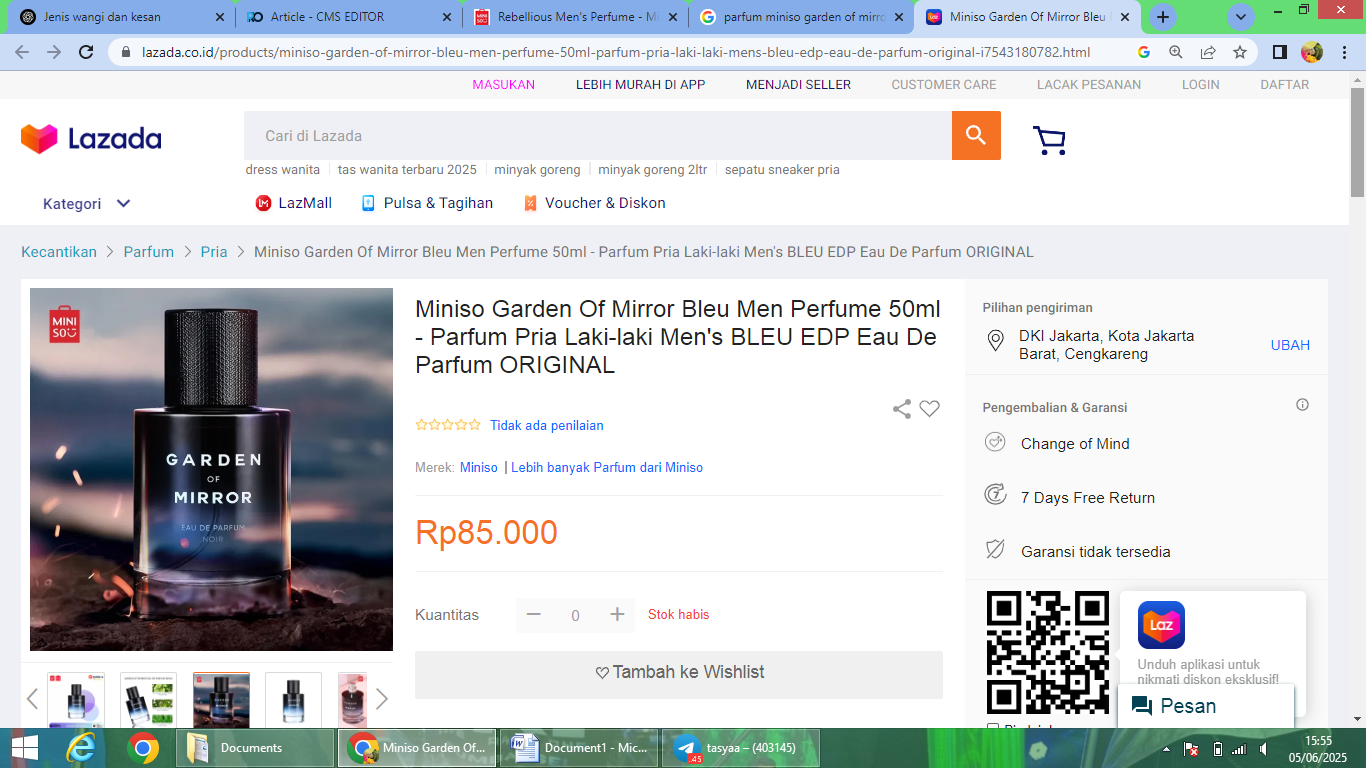
Task: Open a new browser tab
Action: point(1162,17)
